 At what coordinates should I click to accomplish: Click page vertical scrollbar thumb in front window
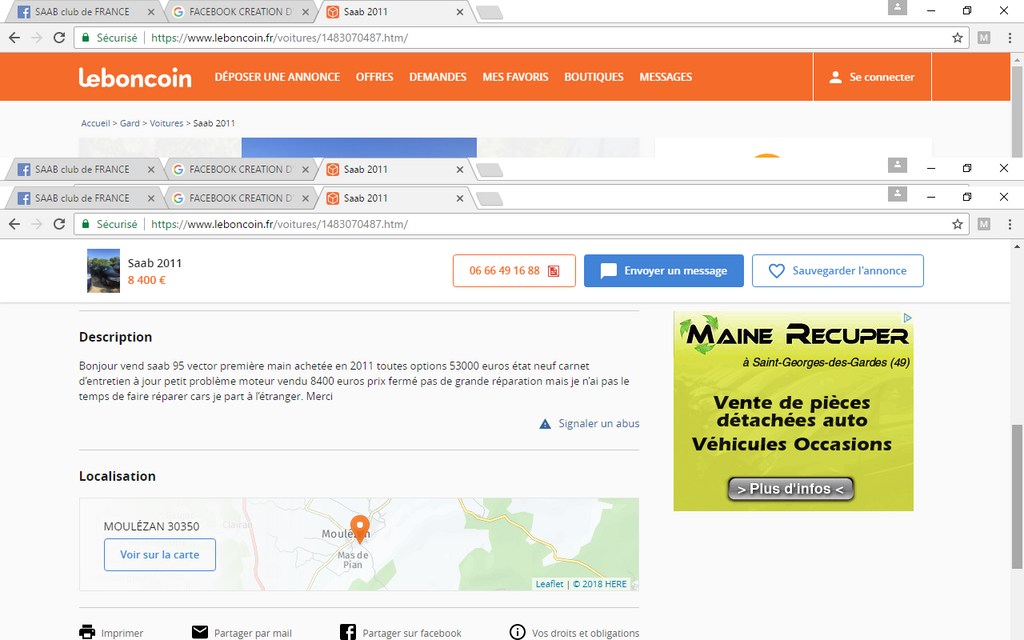pos(1017,496)
